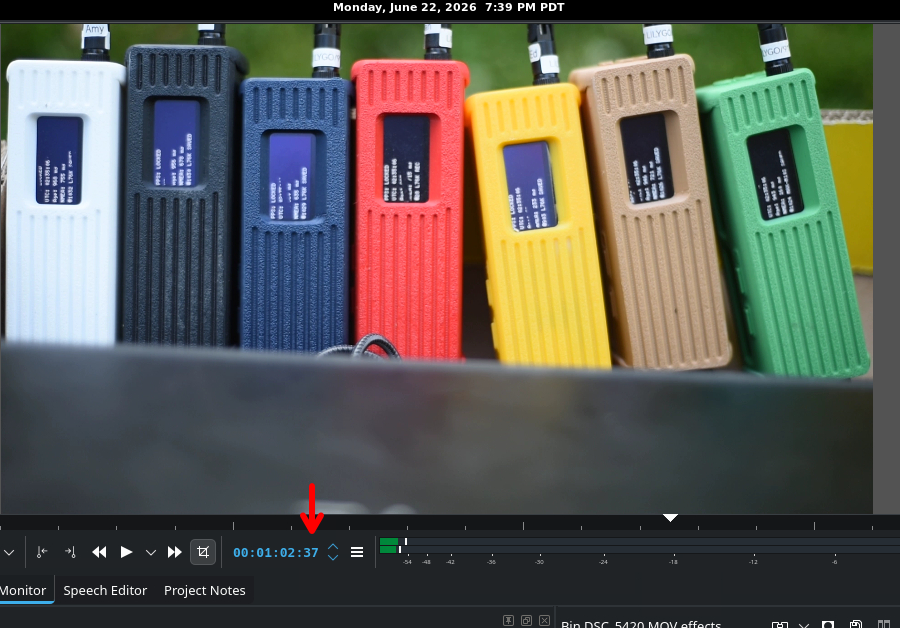The image size is (900, 628).
Task: Increase timecode with the up arrow
Action: pos(333,547)
